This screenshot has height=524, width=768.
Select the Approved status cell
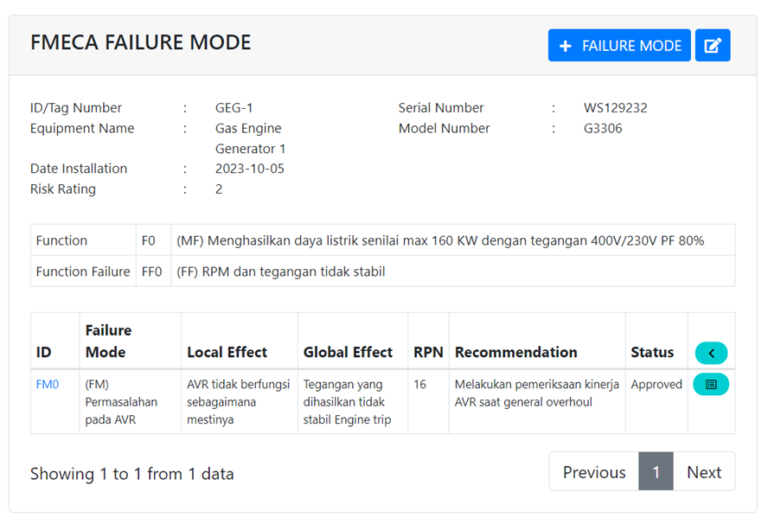pos(656,384)
